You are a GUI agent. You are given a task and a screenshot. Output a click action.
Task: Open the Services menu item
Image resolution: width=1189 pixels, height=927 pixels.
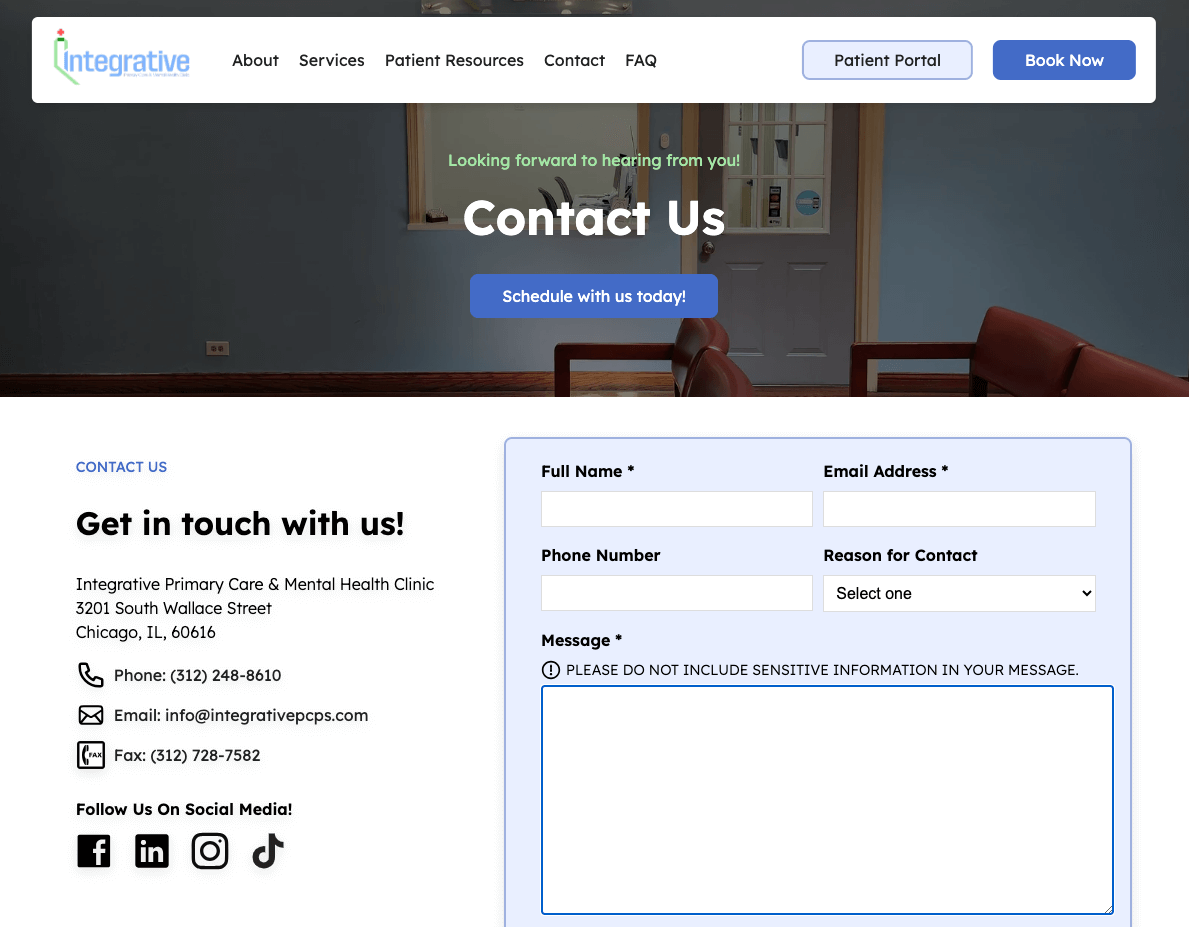click(x=331, y=60)
